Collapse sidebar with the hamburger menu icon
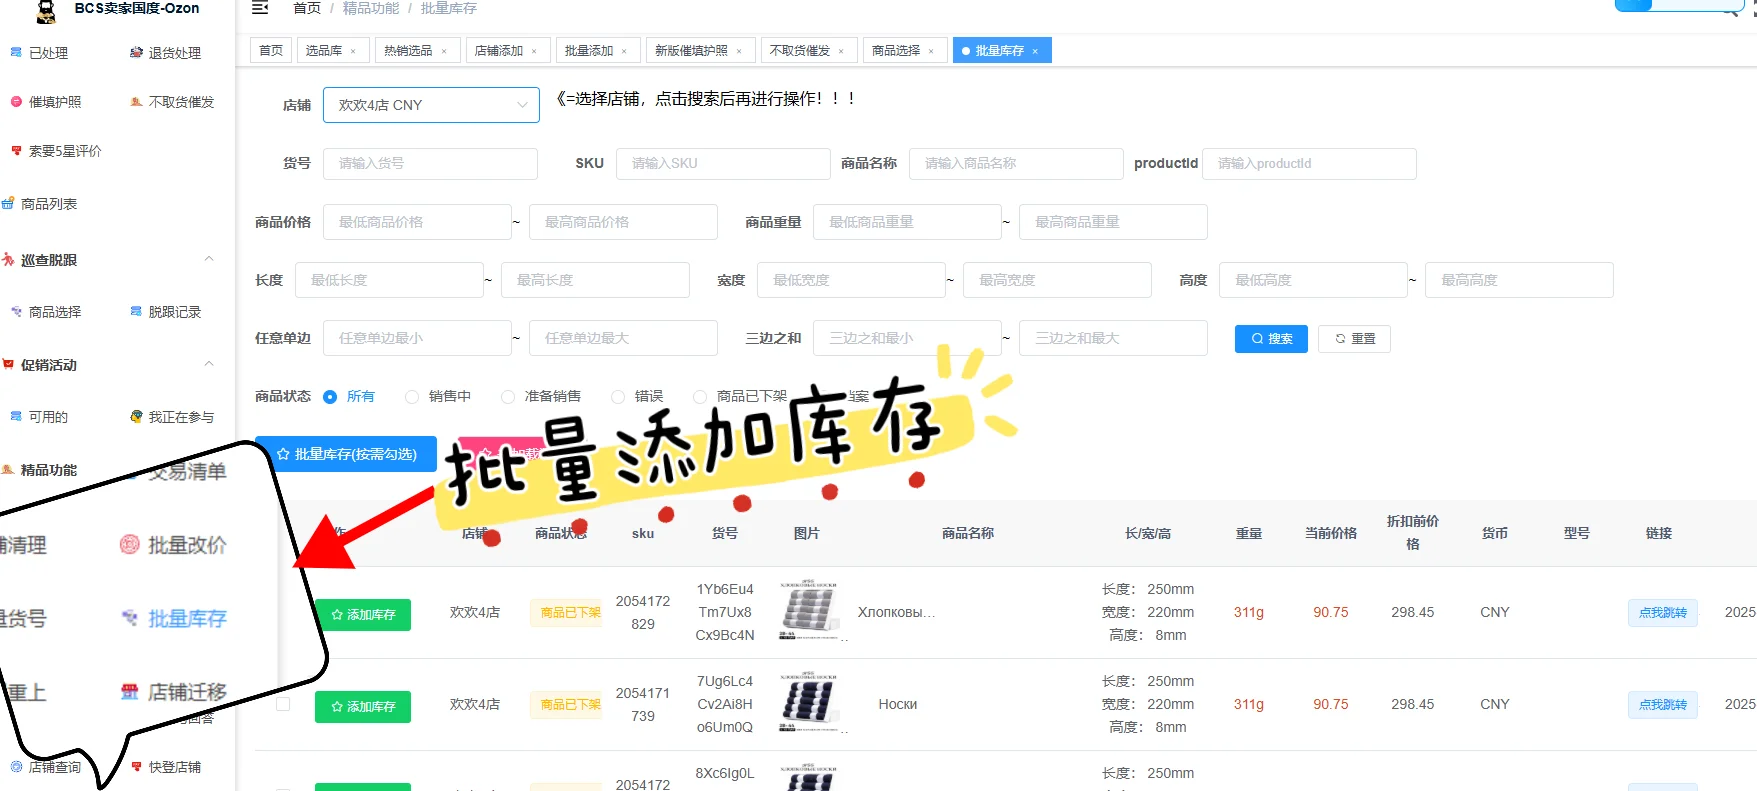 point(260,8)
